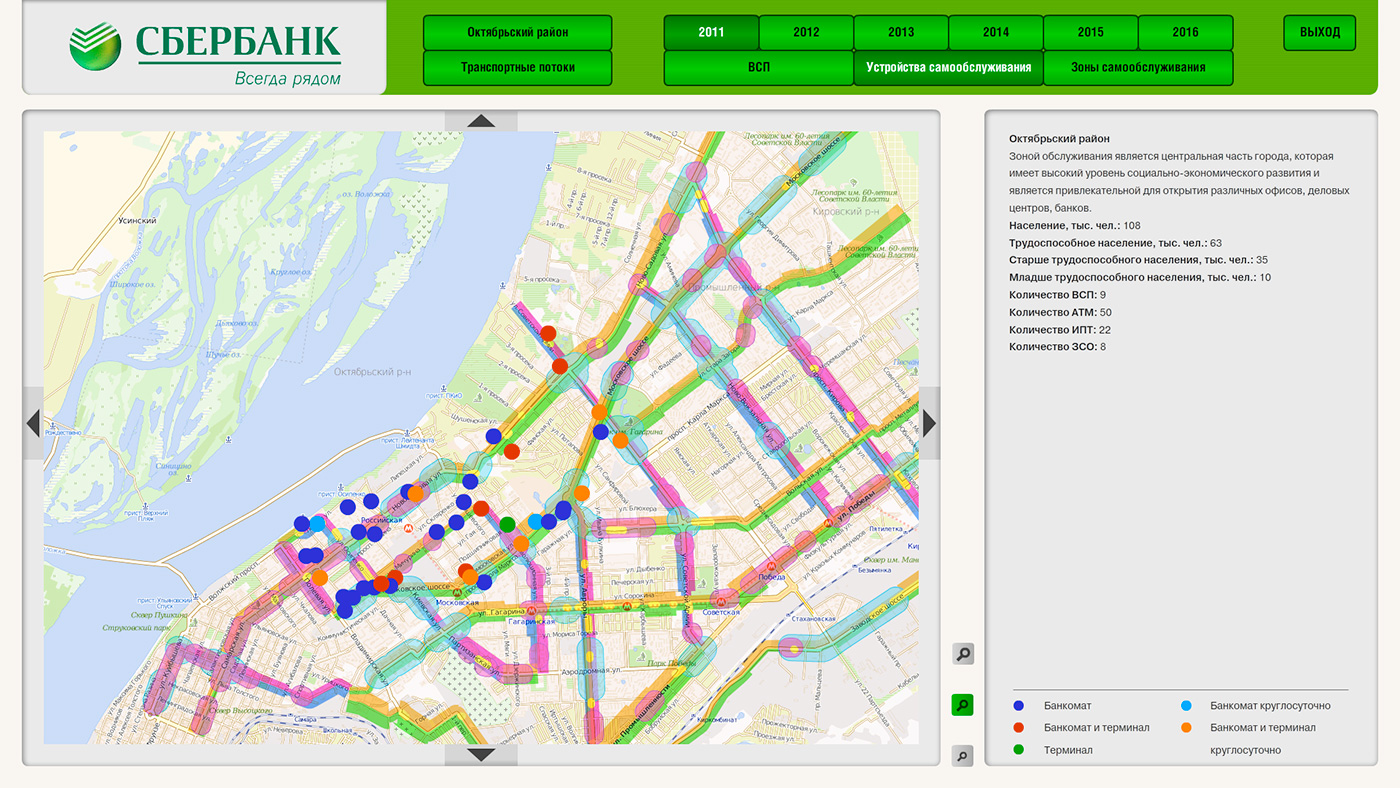Image resolution: width=1400 pixels, height=788 pixels.
Task: Open the Транспортные потоки view
Action: tap(517, 68)
